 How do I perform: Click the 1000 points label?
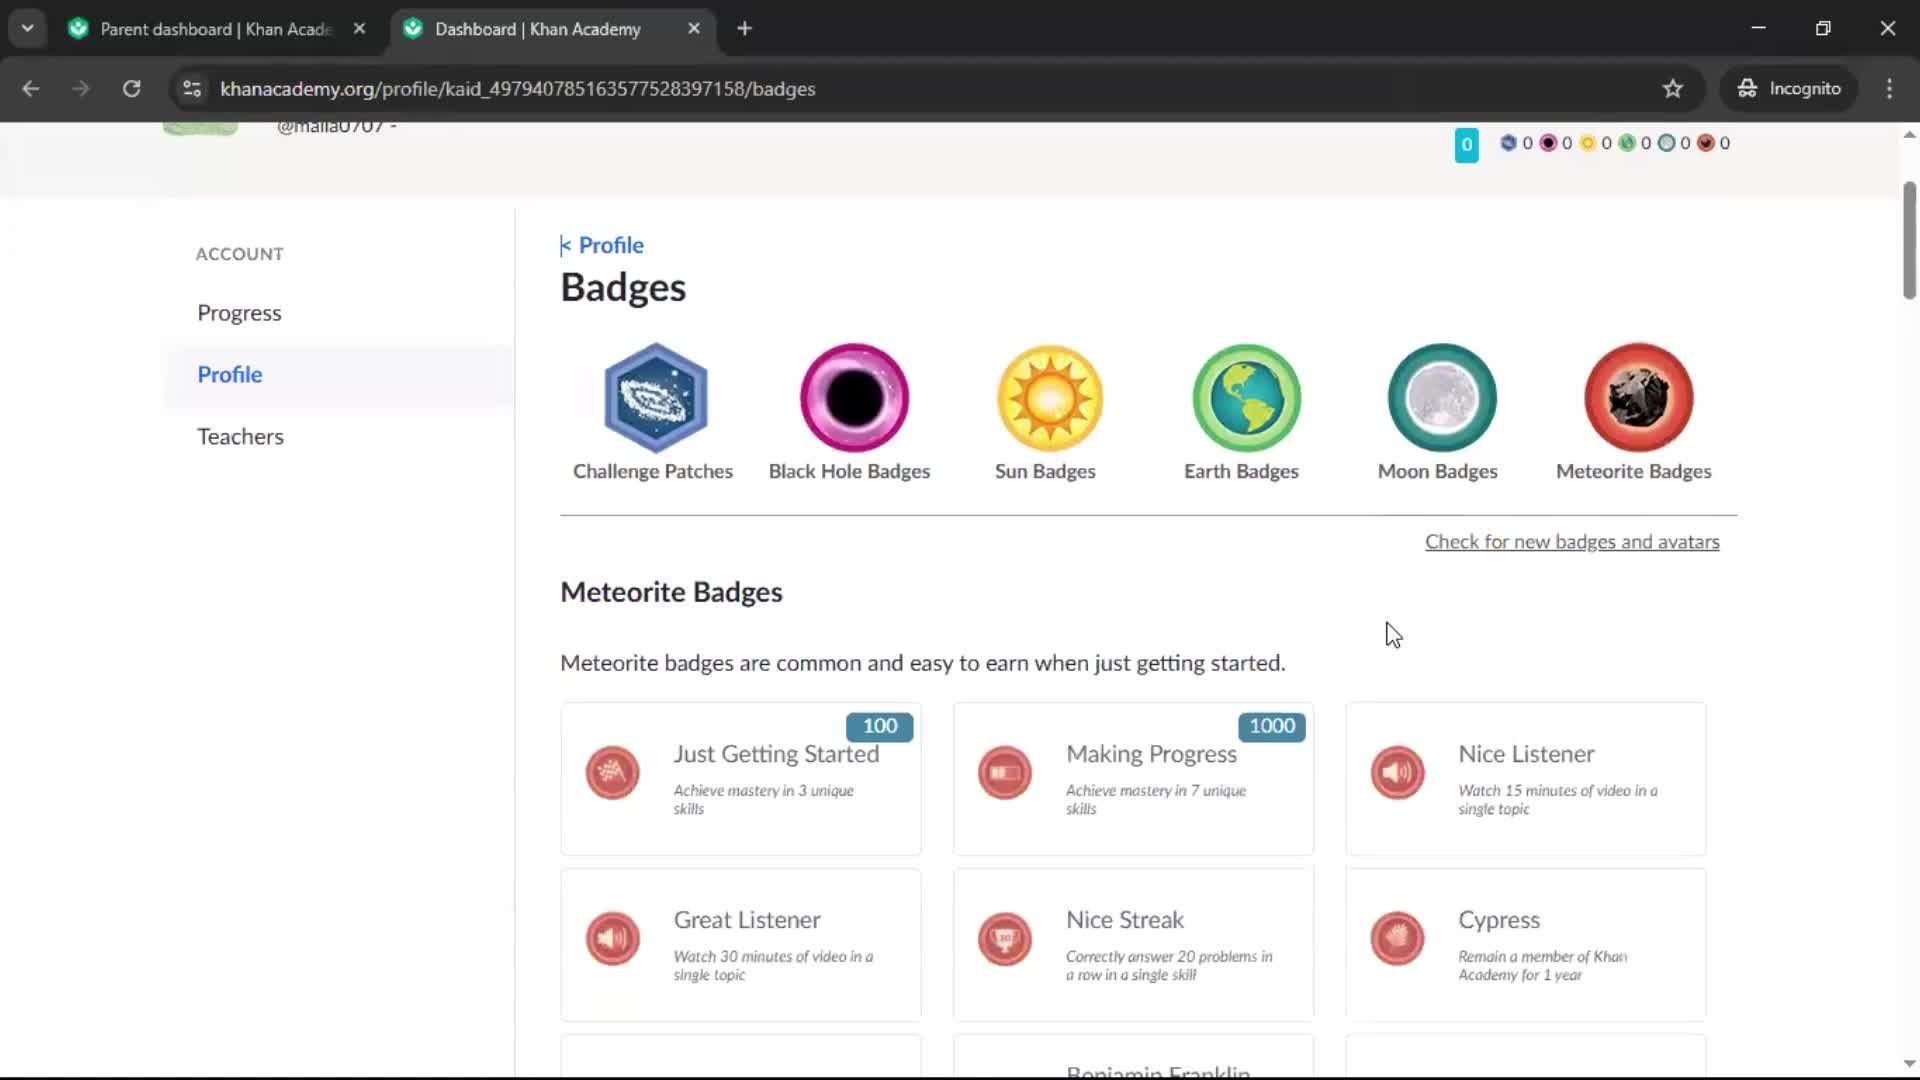(1272, 726)
